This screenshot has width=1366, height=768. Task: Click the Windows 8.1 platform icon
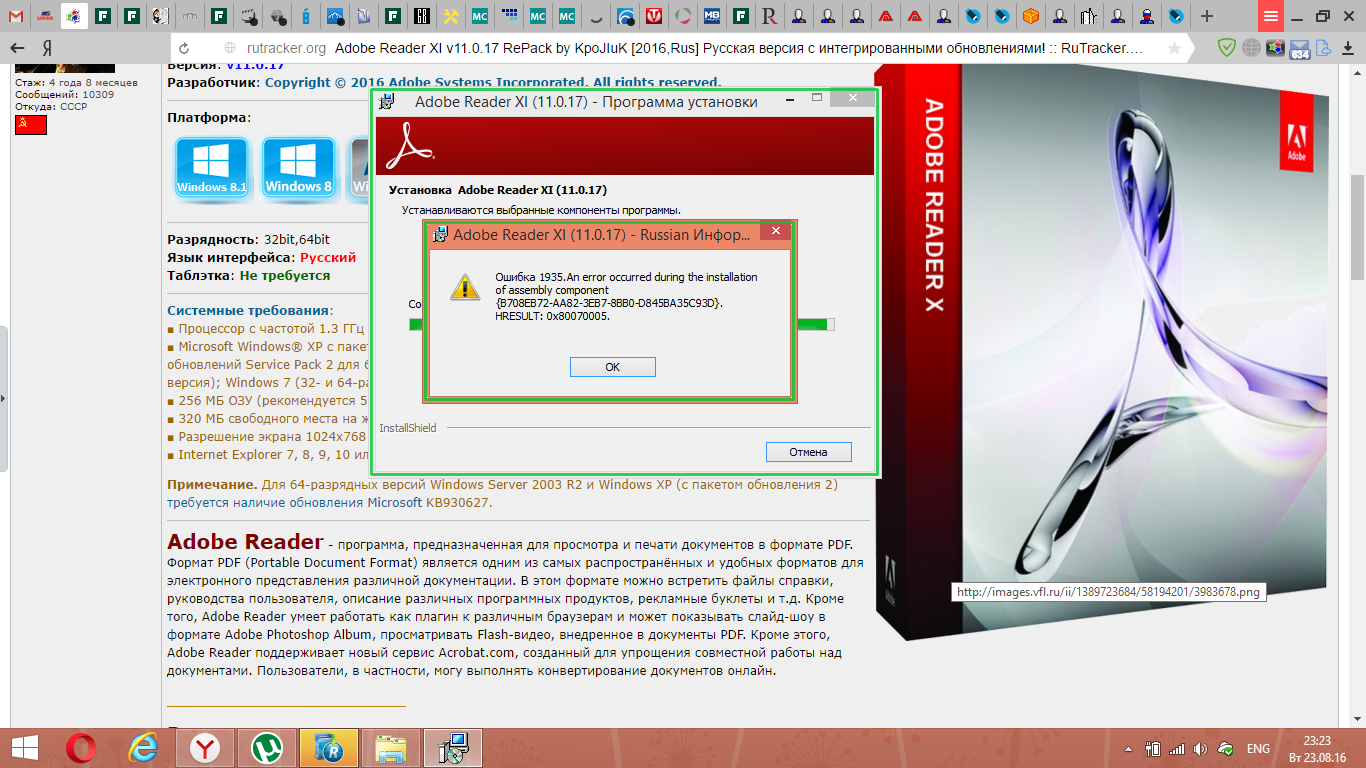tap(211, 168)
